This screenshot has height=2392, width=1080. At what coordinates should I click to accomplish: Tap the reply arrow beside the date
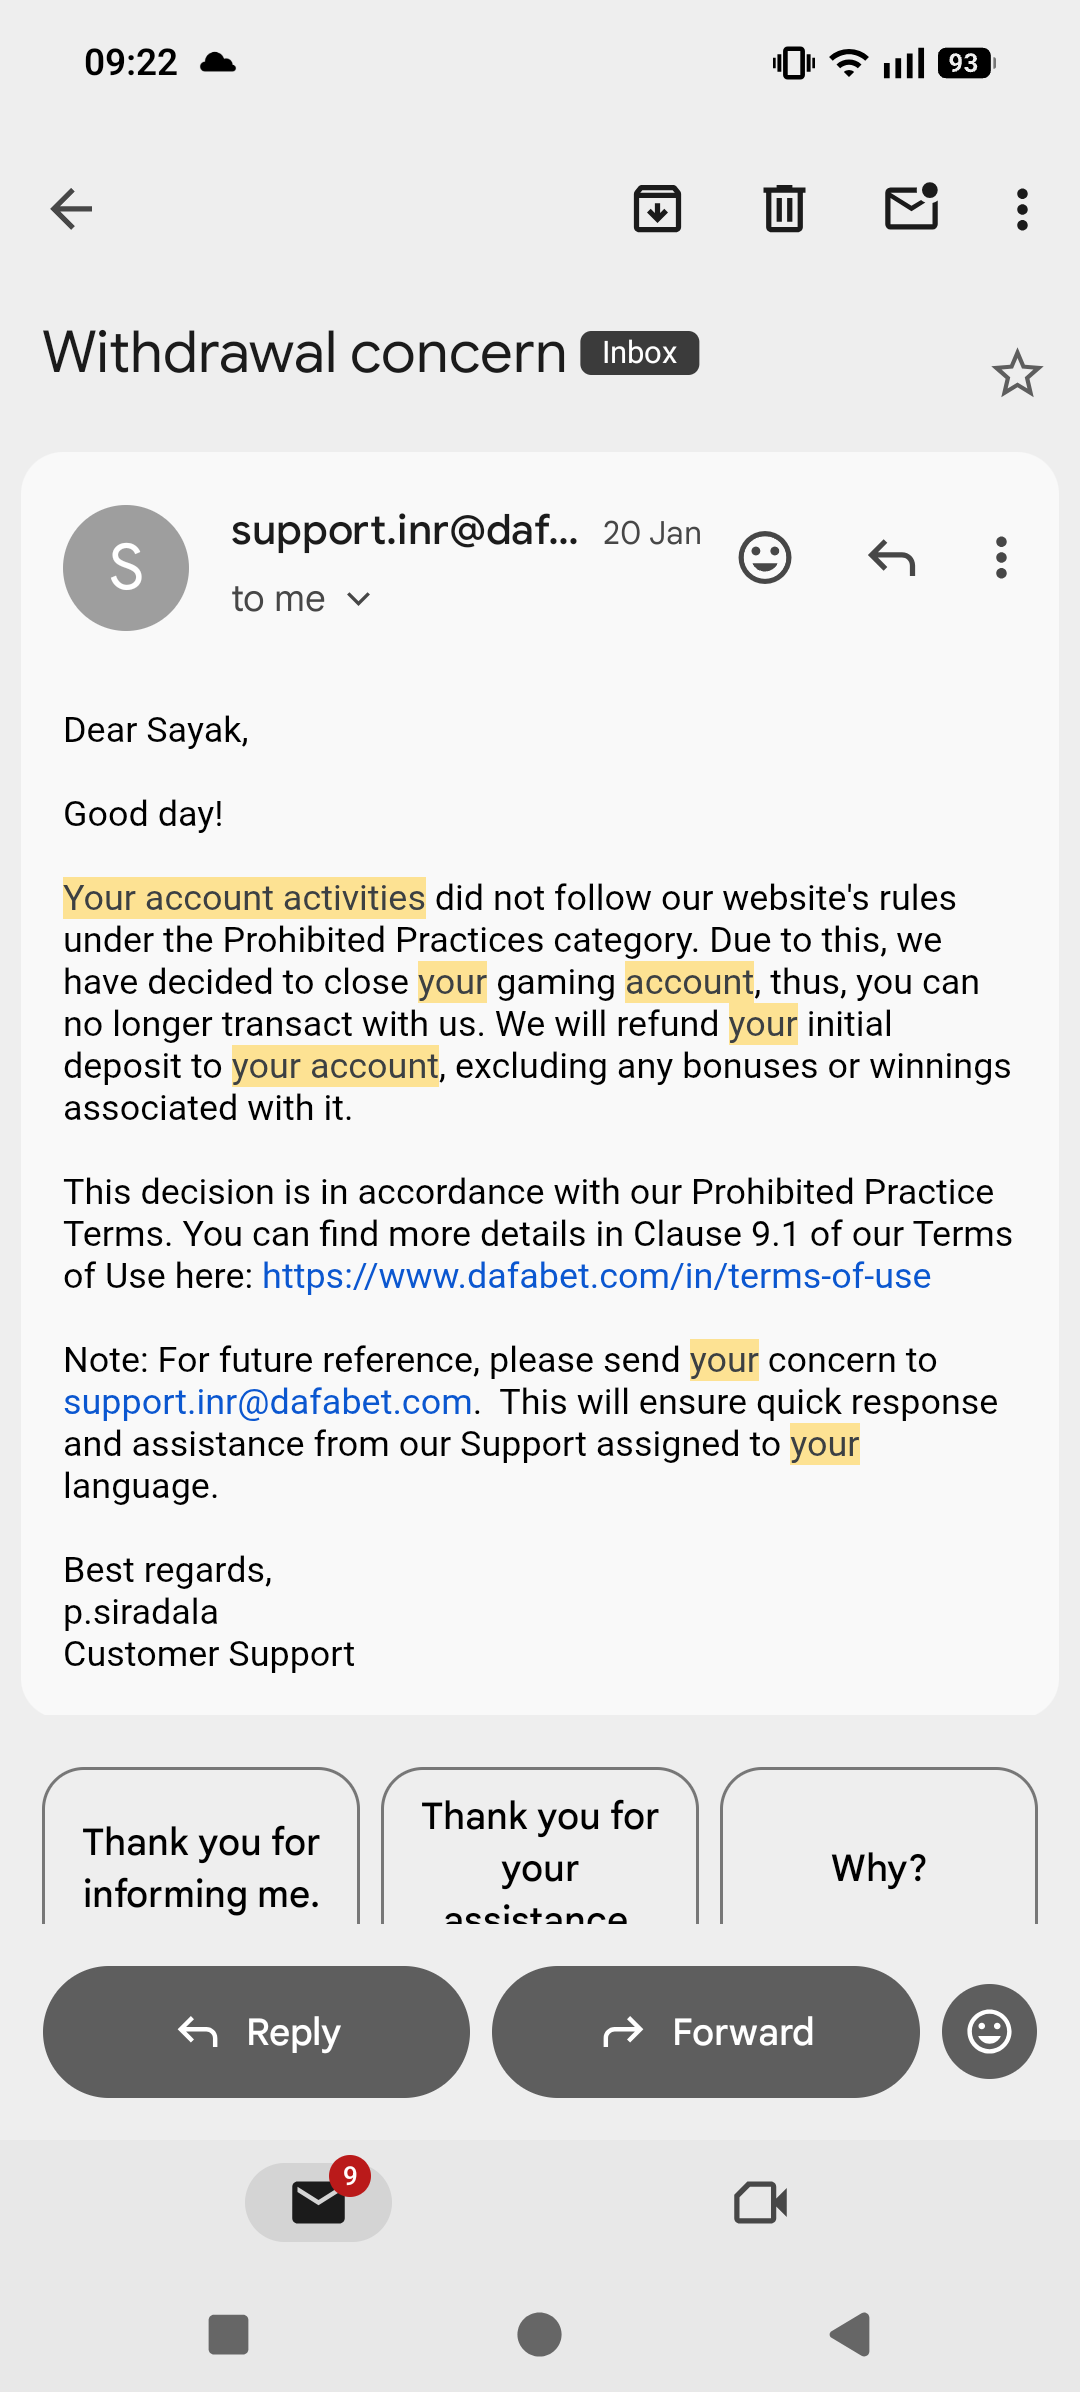(x=892, y=557)
